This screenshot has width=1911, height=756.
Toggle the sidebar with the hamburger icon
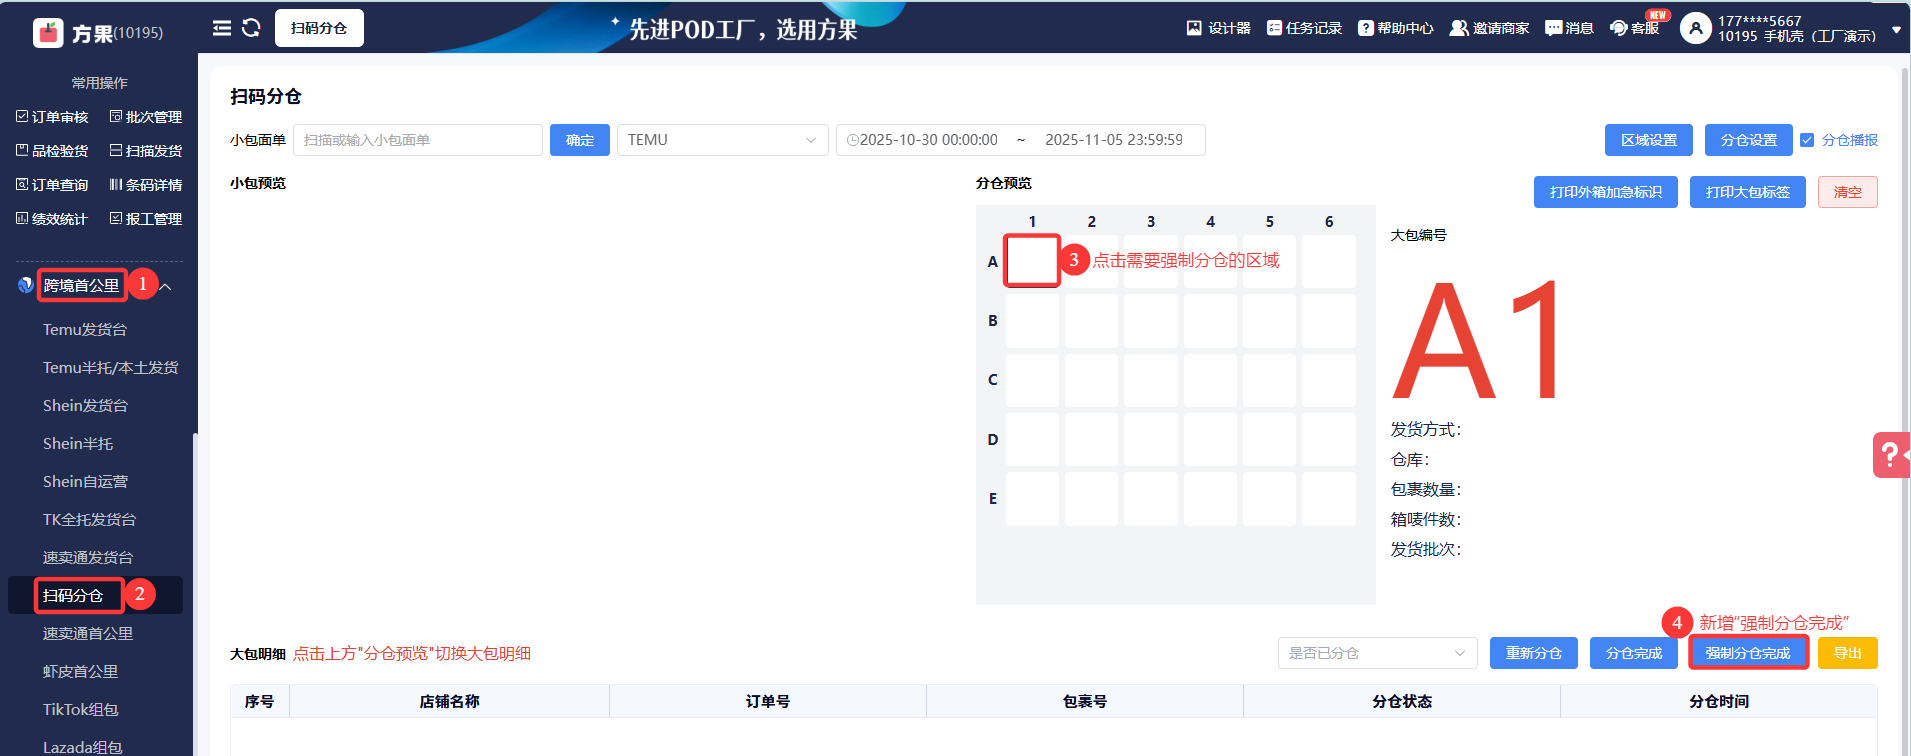coord(222,28)
